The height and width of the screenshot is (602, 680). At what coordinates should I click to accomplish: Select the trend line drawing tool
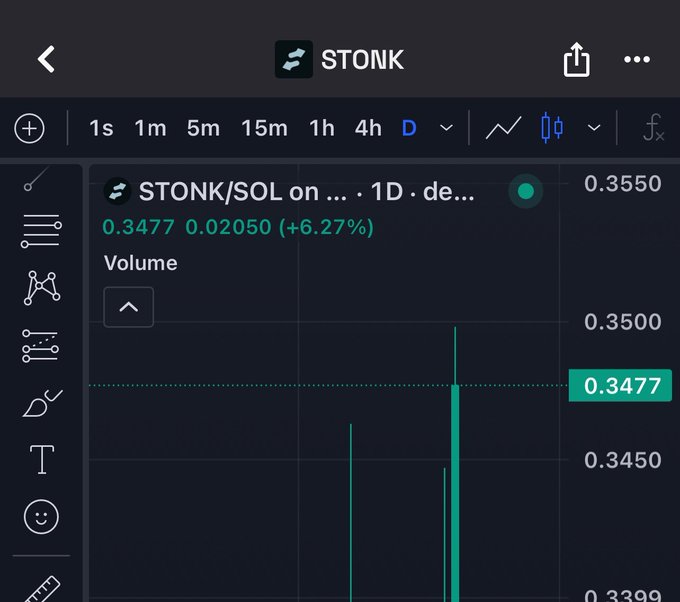pyautogui.click(x=36, y=178)
